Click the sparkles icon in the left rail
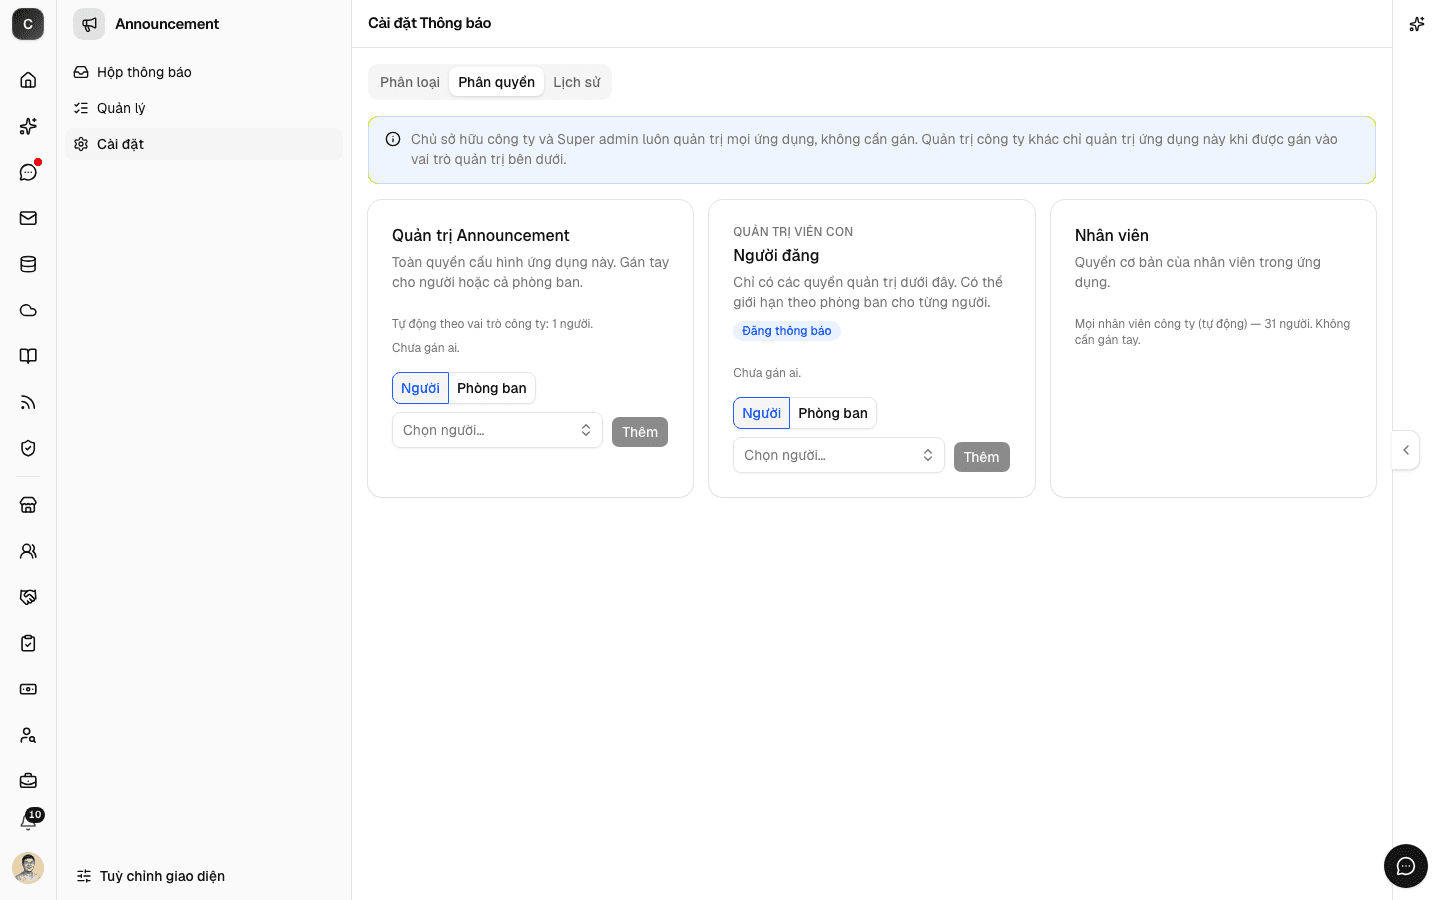Screen dimensions: 1440x900 click(28, 126)
